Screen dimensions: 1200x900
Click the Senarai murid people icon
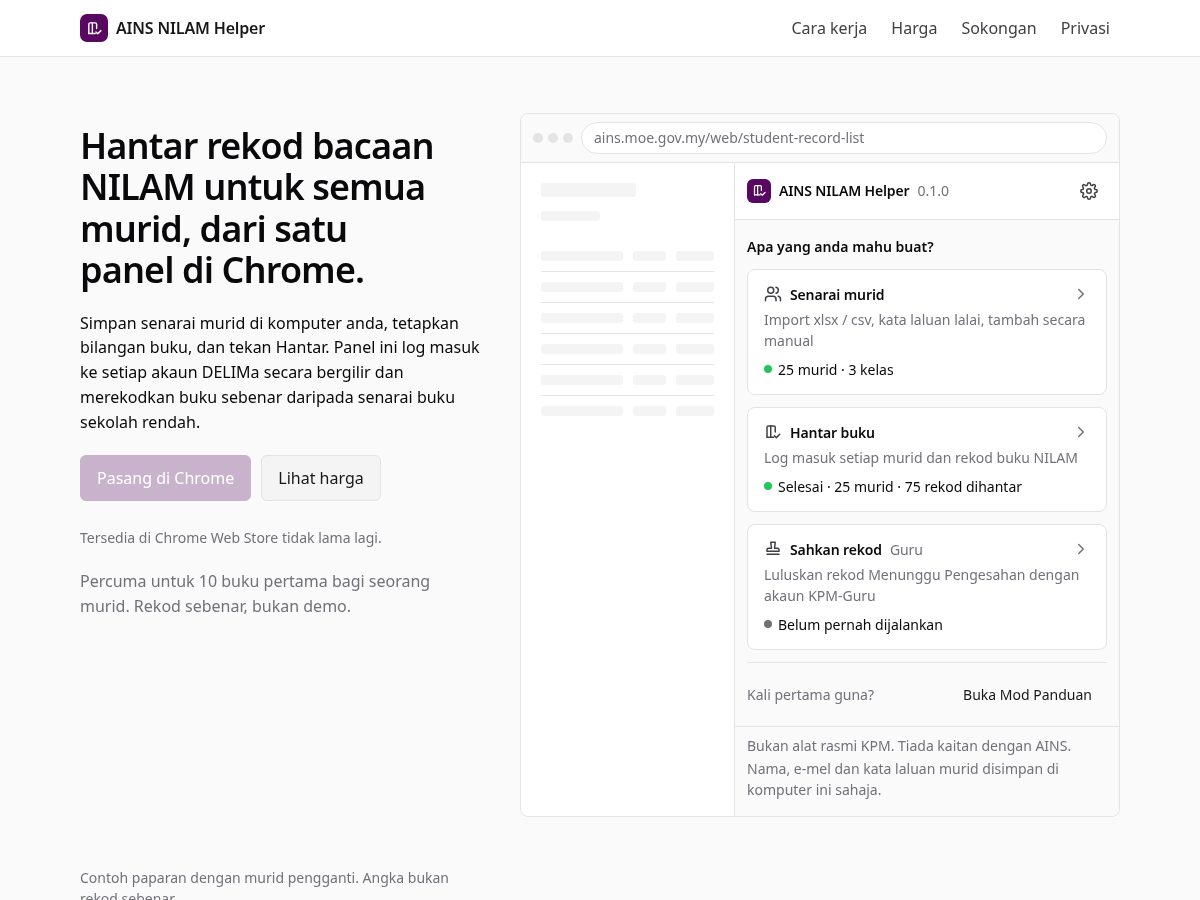[773, 294]
